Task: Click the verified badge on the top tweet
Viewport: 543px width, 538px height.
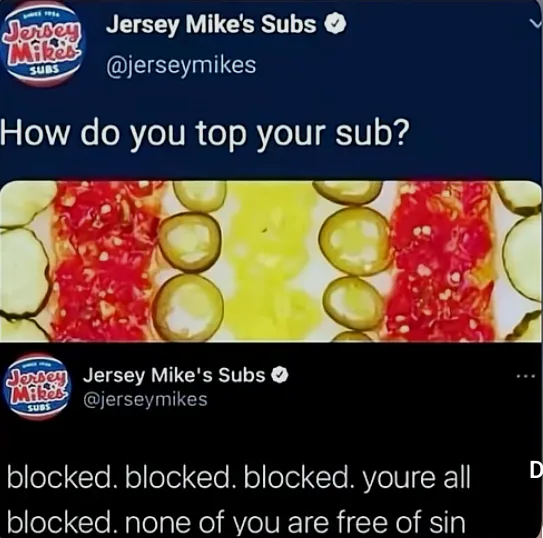Action: 335,25
